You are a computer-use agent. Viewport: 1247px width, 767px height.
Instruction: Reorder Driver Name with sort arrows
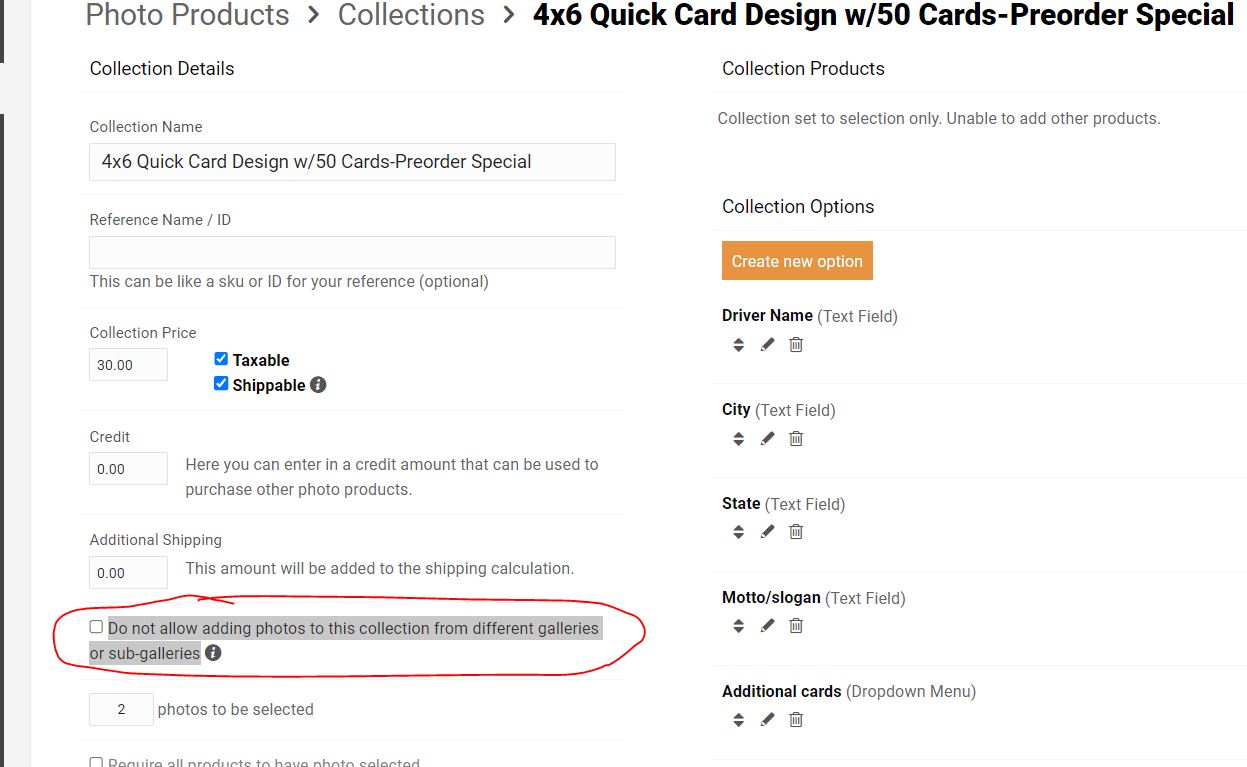tap(738, 344)
